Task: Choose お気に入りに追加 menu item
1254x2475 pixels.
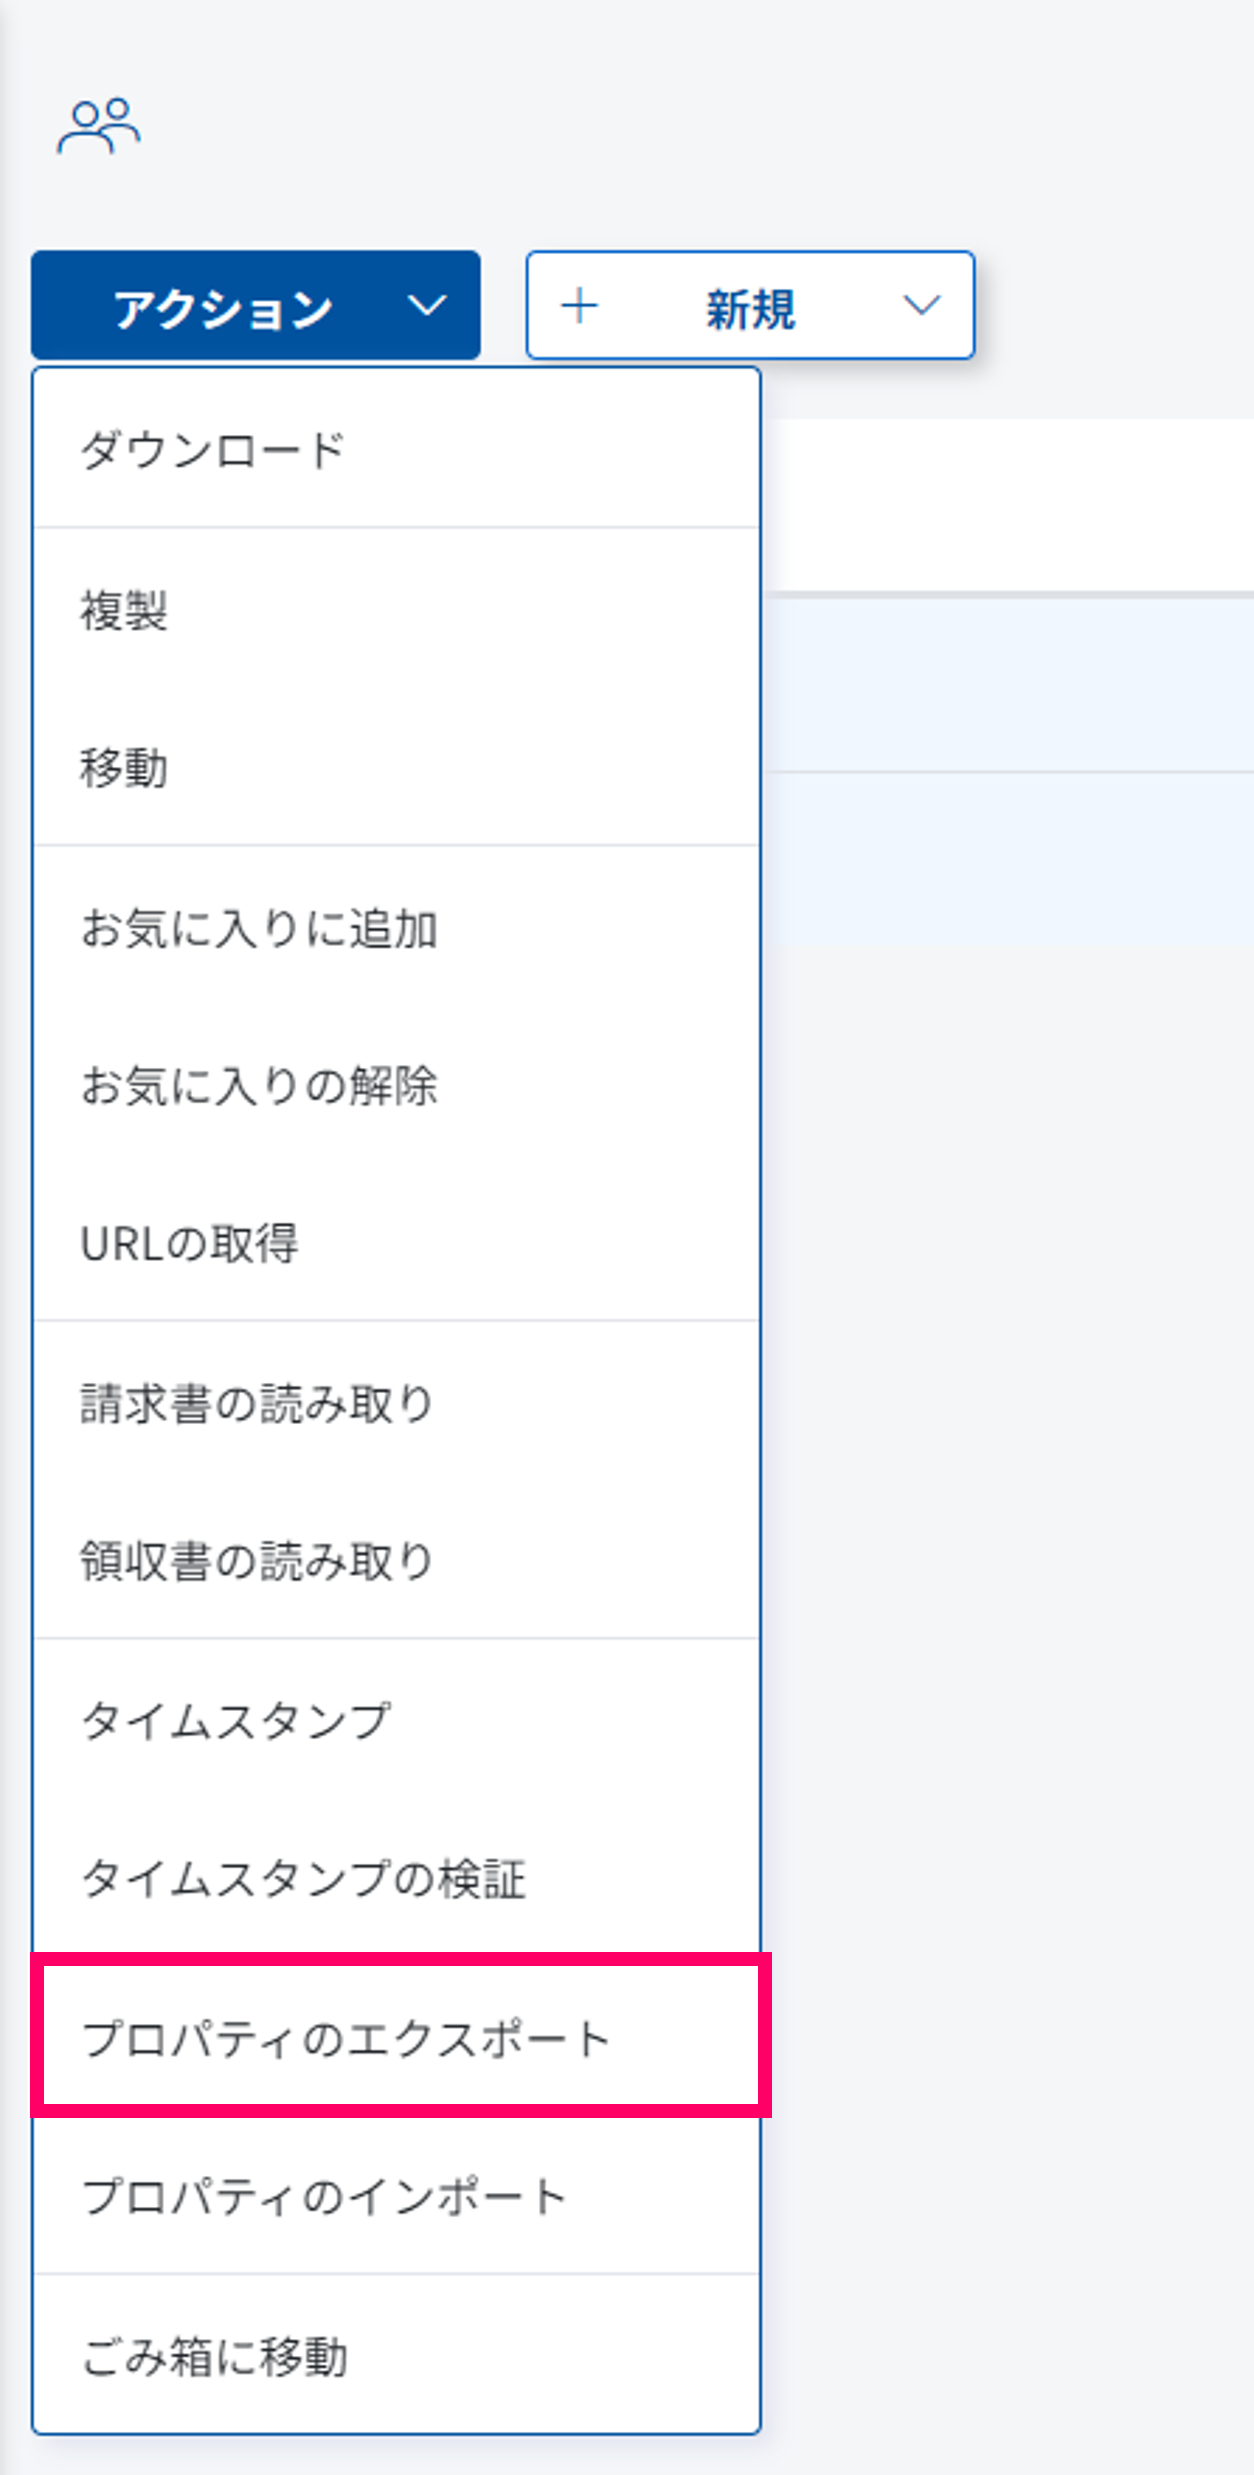Action: click(x=259, y=928)
